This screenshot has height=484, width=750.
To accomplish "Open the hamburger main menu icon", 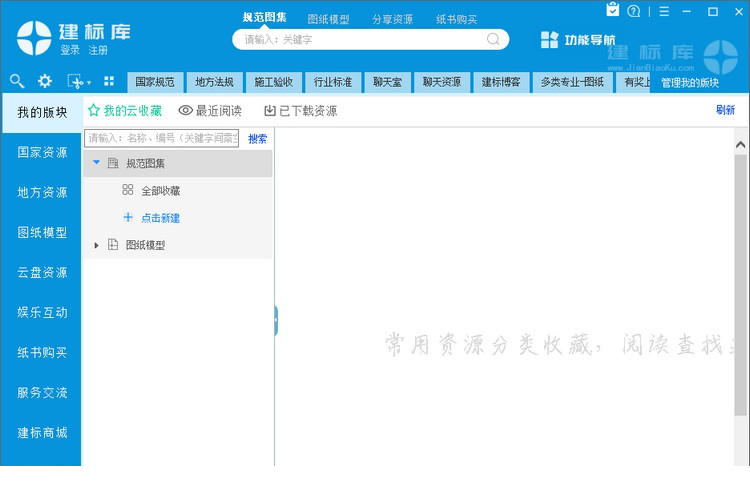I will pos(664,12).
